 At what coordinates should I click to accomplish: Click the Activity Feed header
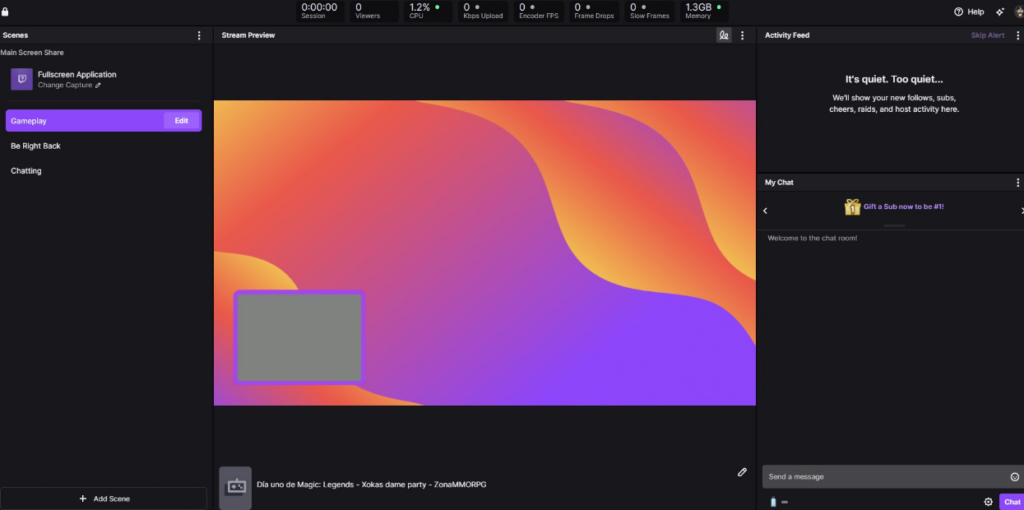(787, 35)
